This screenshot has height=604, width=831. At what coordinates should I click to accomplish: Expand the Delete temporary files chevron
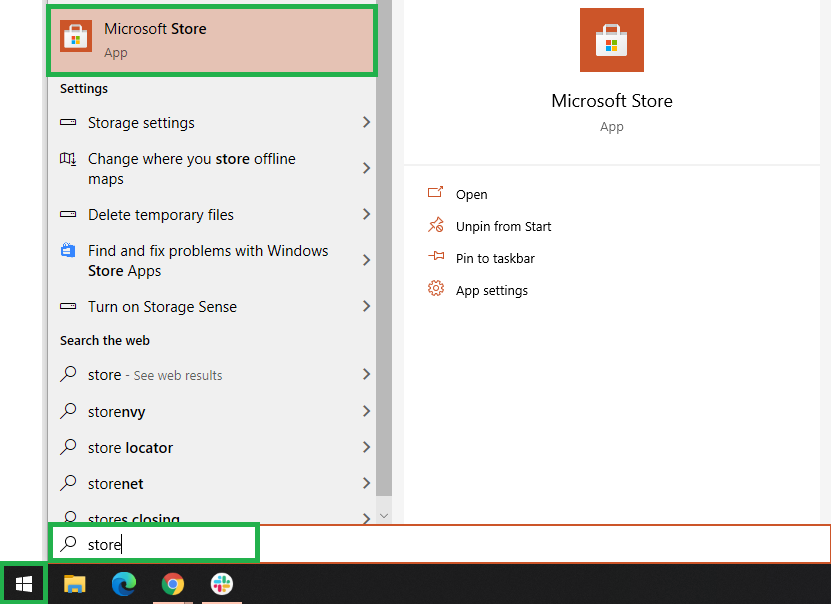pyautogui.click(x=366, y=215)
